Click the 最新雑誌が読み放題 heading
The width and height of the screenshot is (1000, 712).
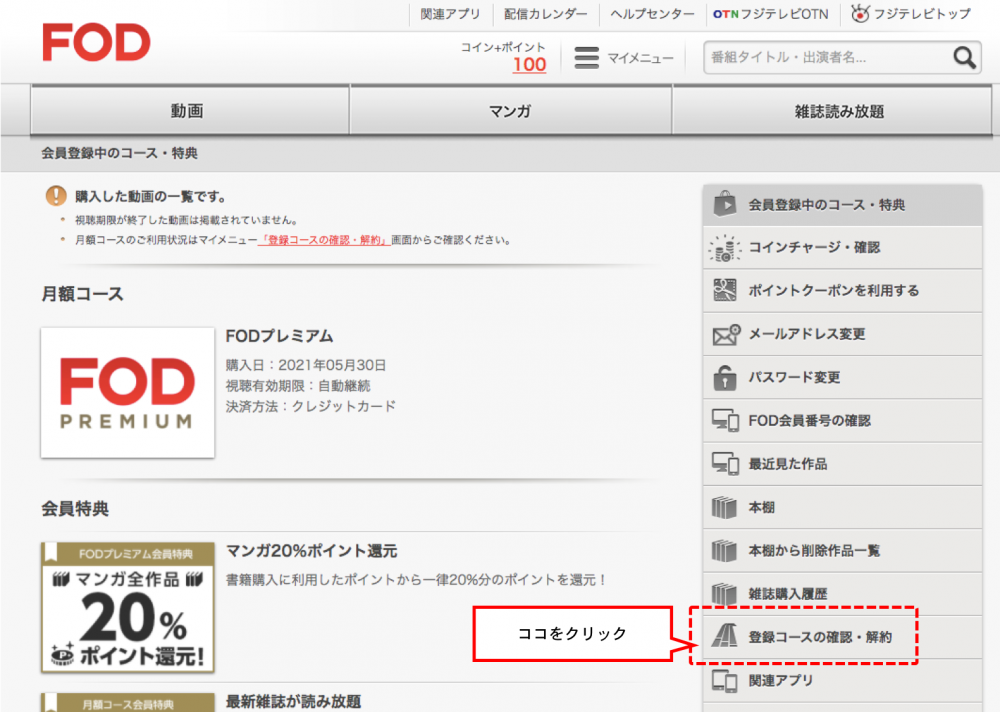click(293, 702)
